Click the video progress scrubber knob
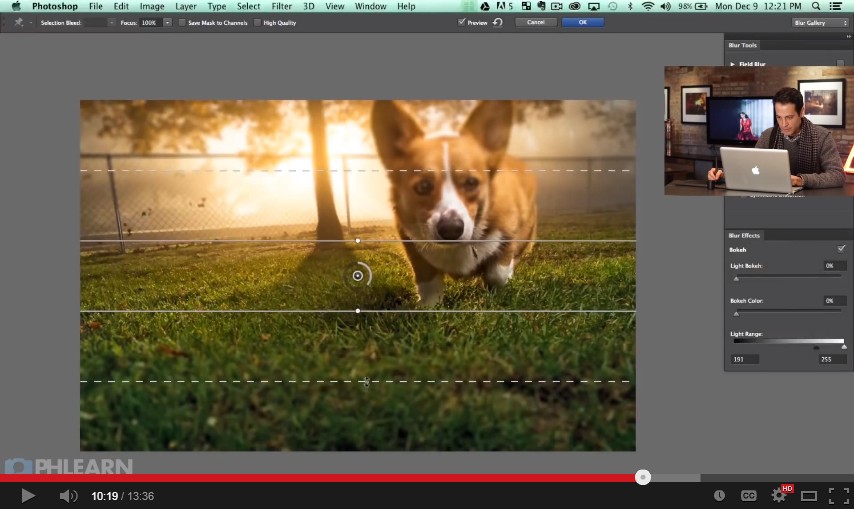This screenshot has width=854, height=509. pyautogui.click(x=643, y=477)
